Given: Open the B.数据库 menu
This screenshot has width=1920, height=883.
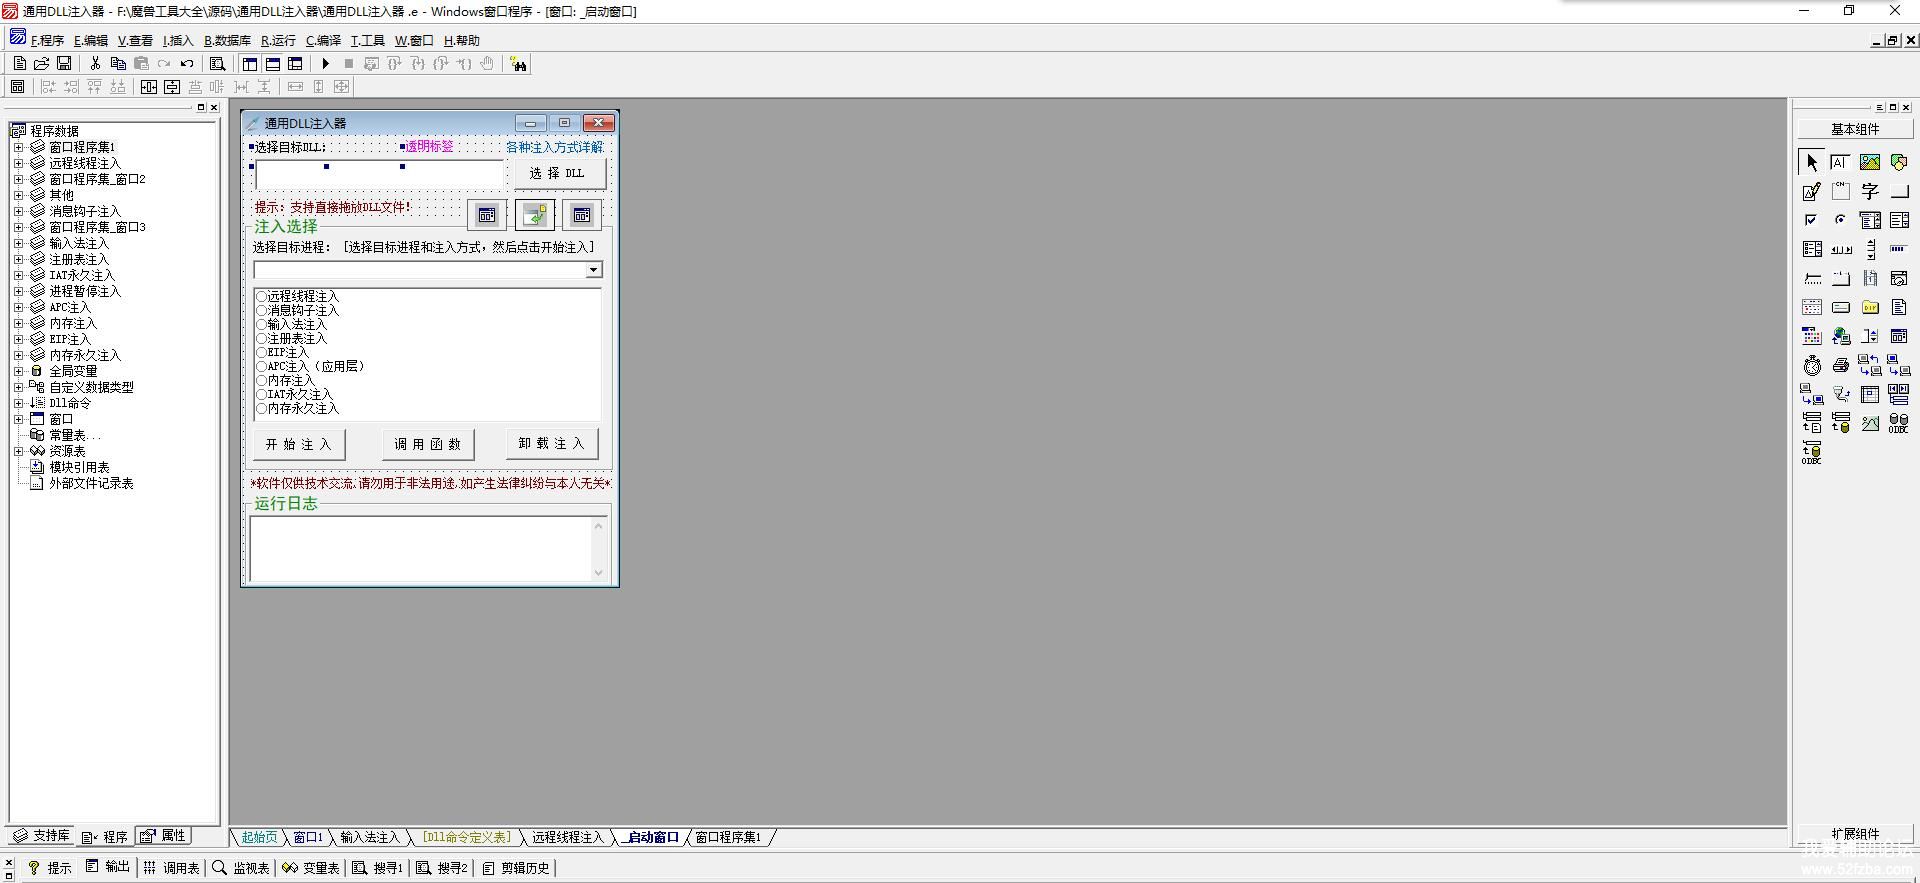Looking at the screenshot, I should click(227, 41).
